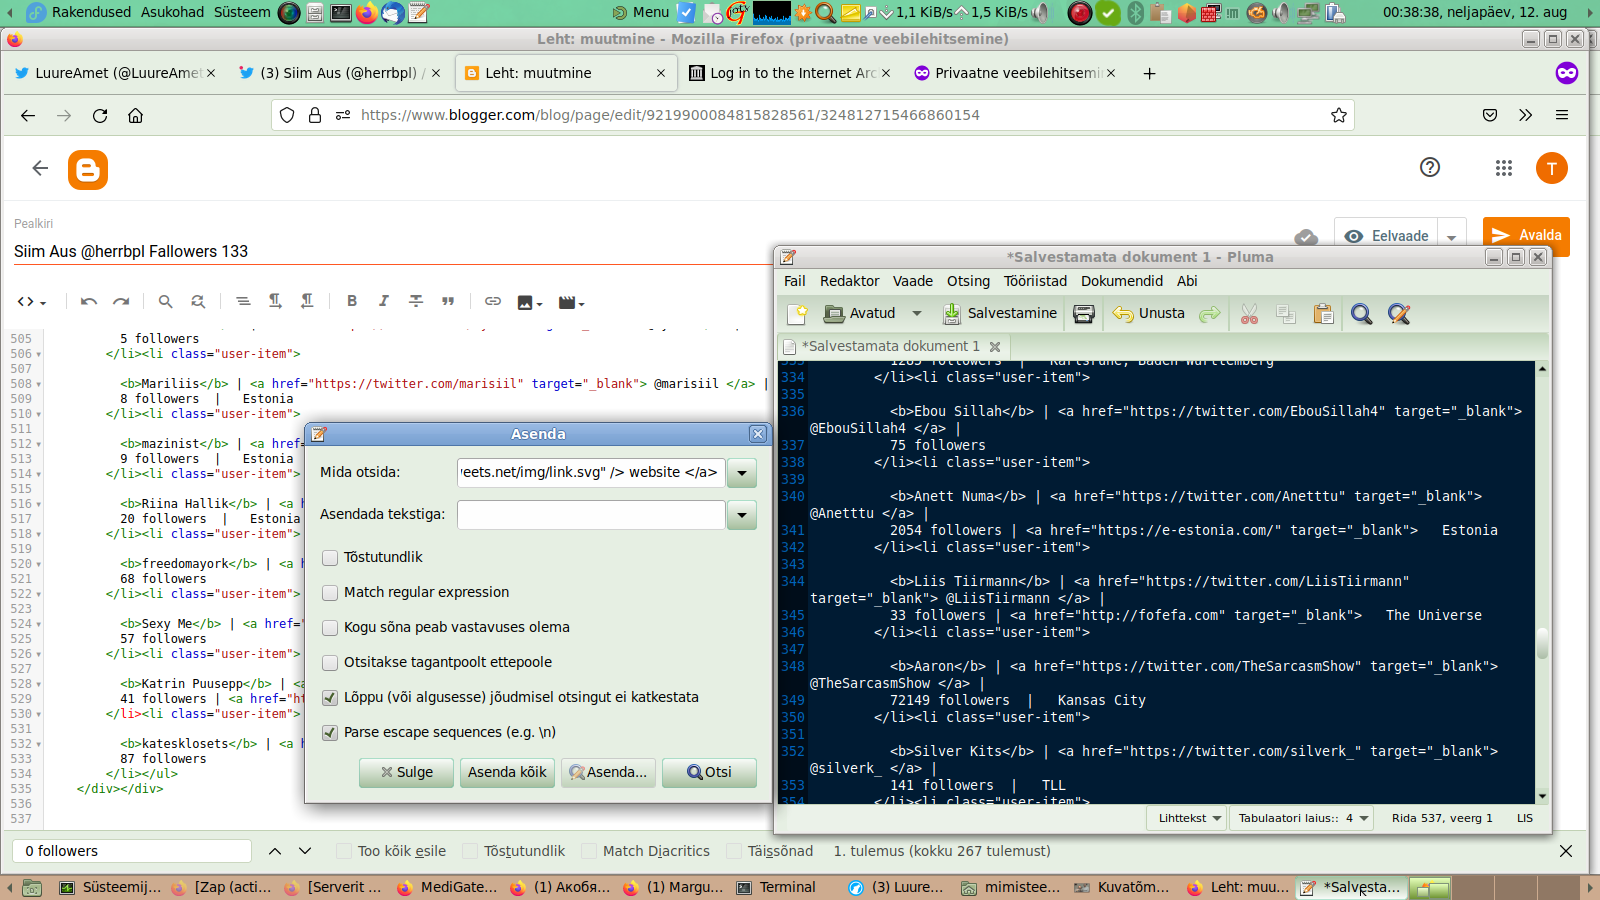Viewport: 1600px width, 900px height.
Task: Uncheck Parse escape sequences option
Action: click(x=330, y=733)
